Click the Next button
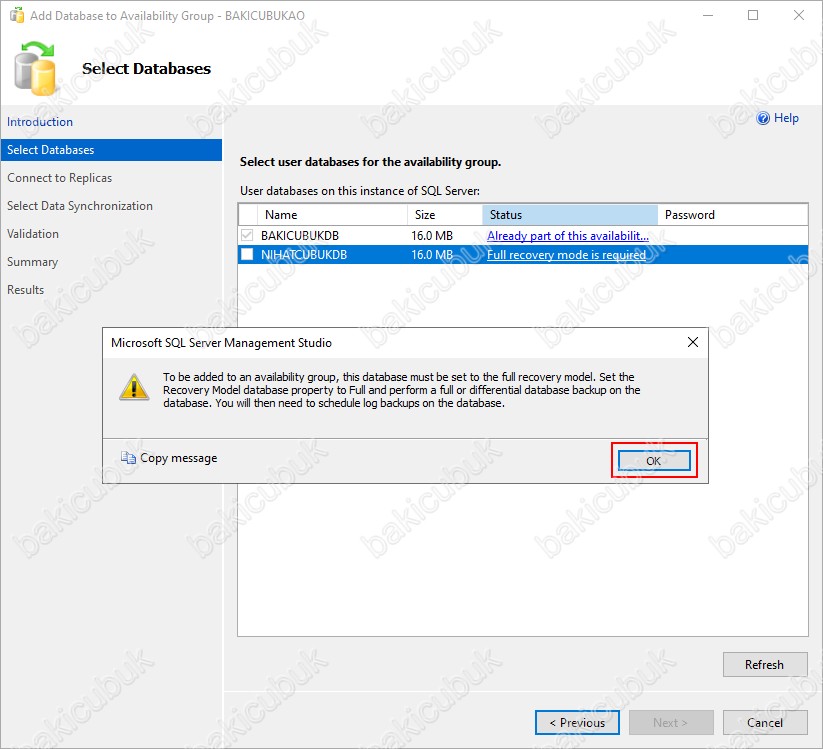The height and width of the screenshot is (749, 823). coord(671,723)
